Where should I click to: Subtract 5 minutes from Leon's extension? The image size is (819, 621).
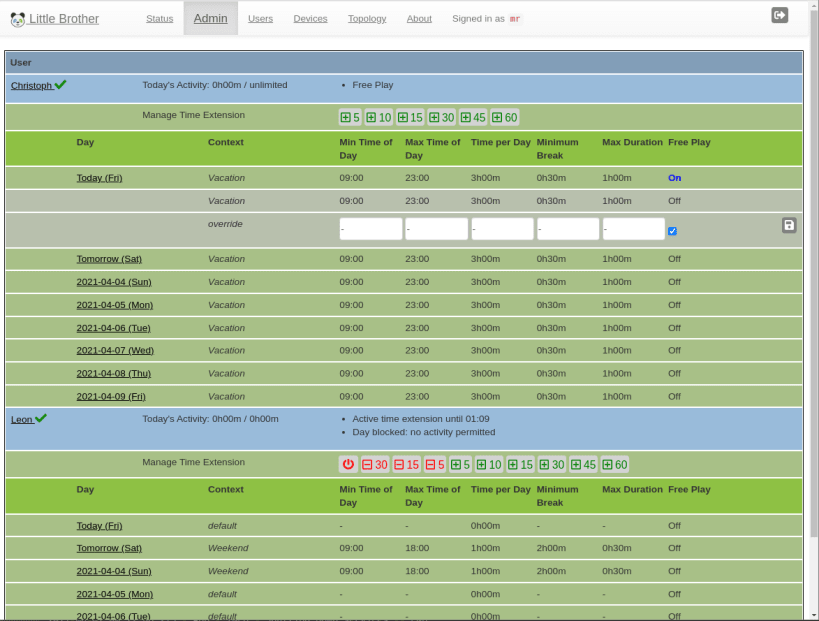point(435,464)
